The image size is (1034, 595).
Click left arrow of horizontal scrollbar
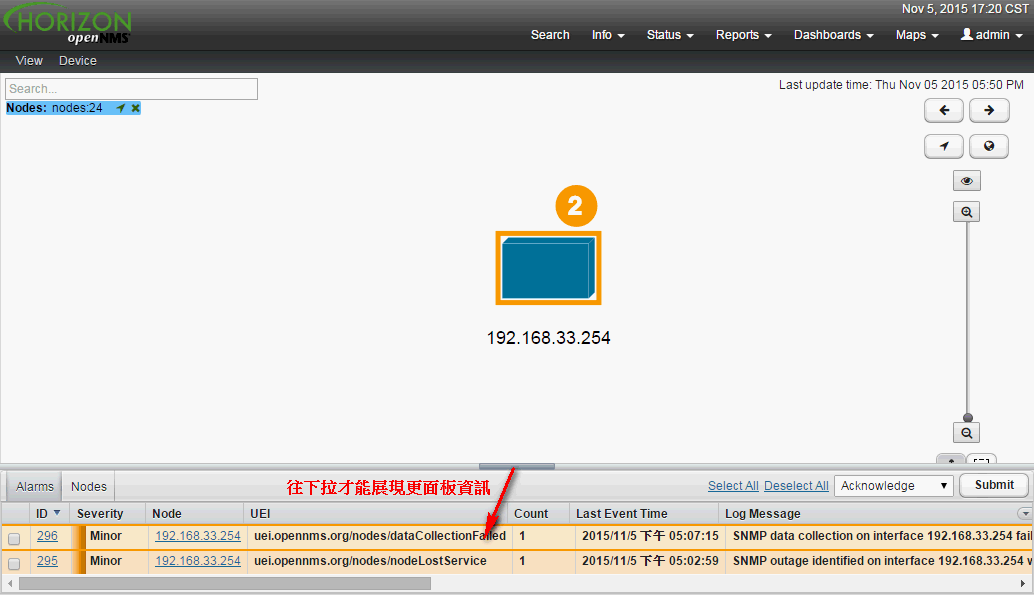[9, 584]
